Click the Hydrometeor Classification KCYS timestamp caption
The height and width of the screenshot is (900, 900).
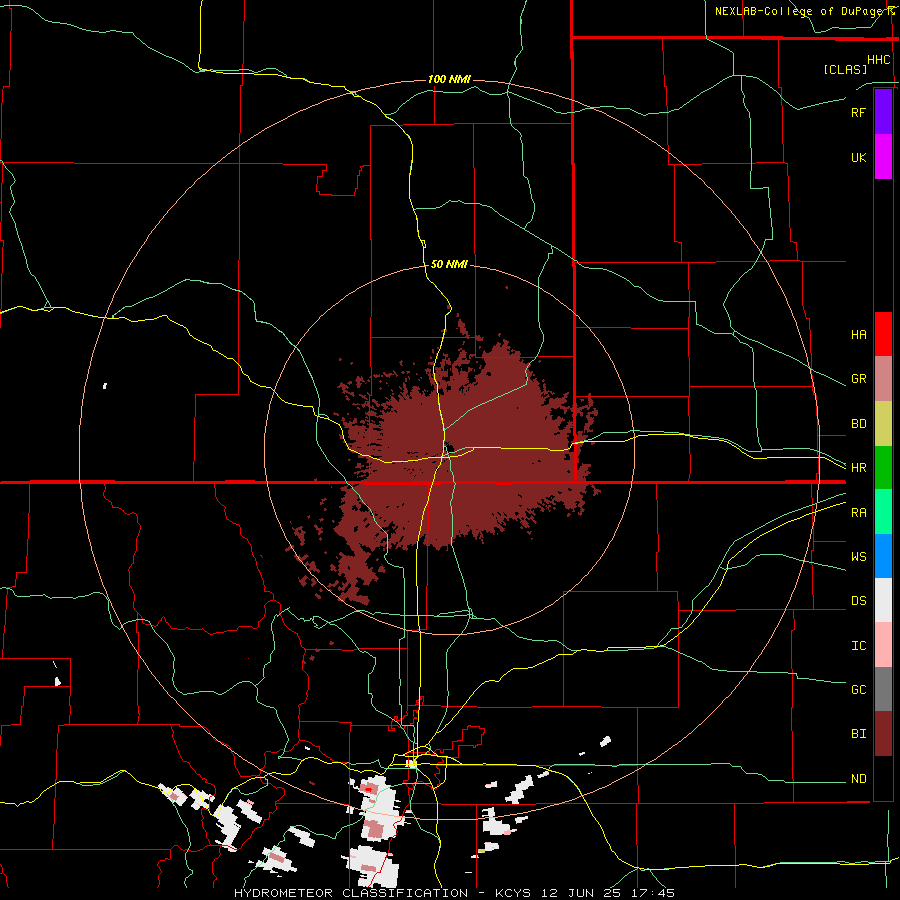[x=454, y=893]
